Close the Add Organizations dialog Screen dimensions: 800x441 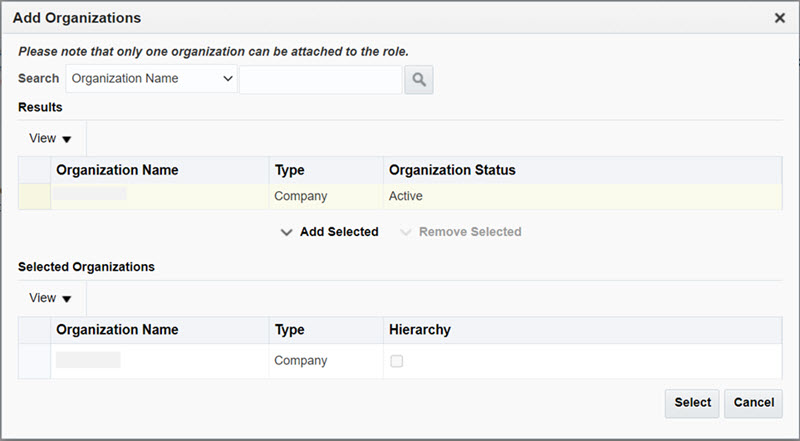click(780, 18)
